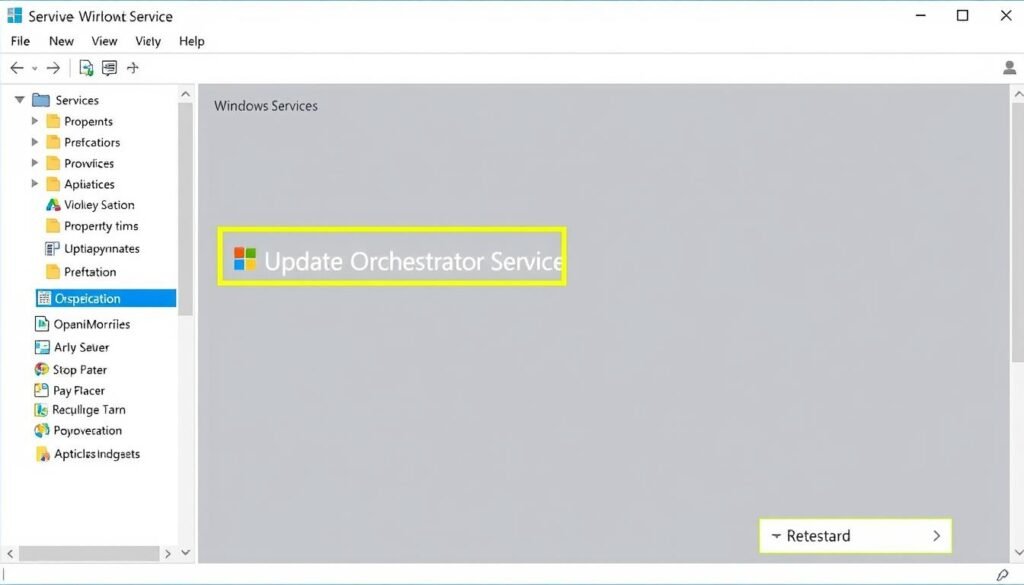Click the tree vertical scrollbar thumb

pos(185,209)
